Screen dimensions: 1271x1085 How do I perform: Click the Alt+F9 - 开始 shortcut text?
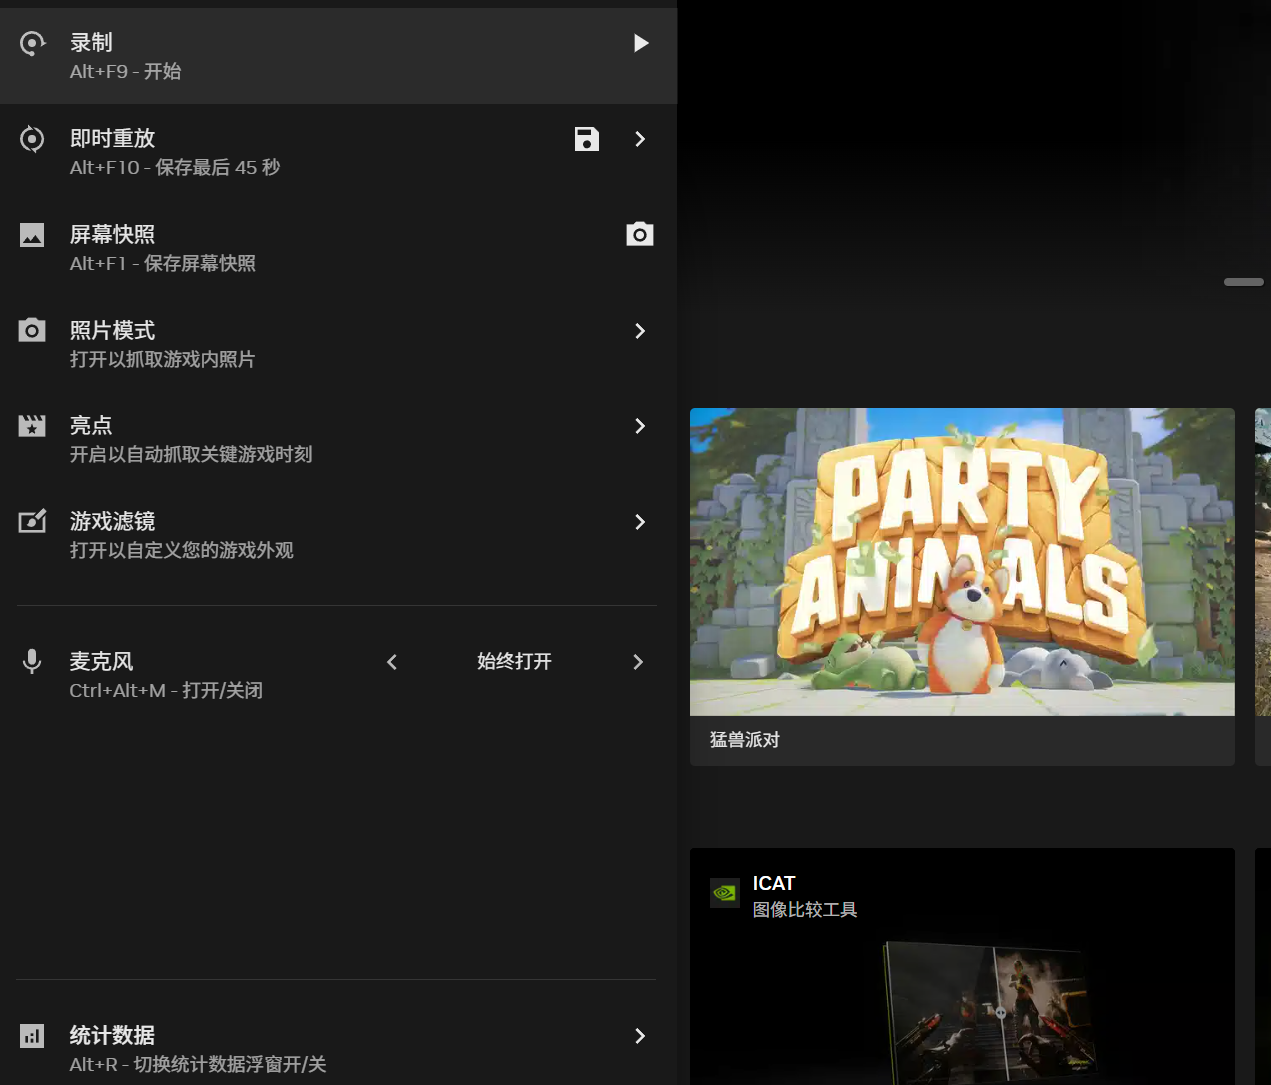pyautogui.click(x=126, y=72)
